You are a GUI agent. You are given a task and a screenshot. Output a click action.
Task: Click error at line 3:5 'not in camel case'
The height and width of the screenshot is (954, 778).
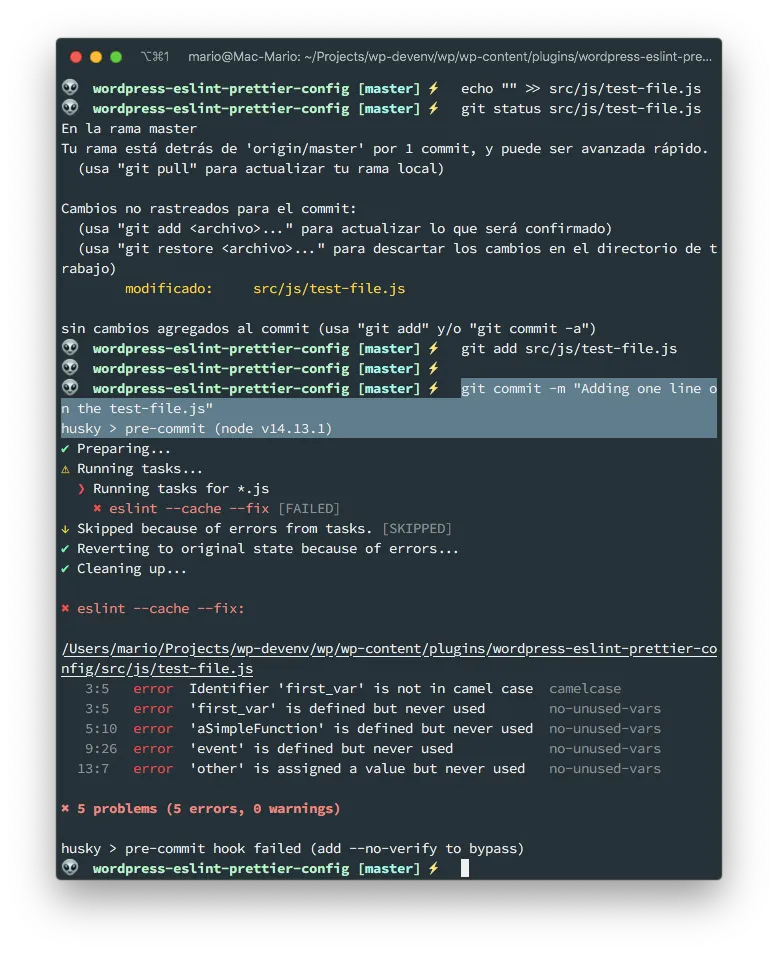click(x=361, y=689)
